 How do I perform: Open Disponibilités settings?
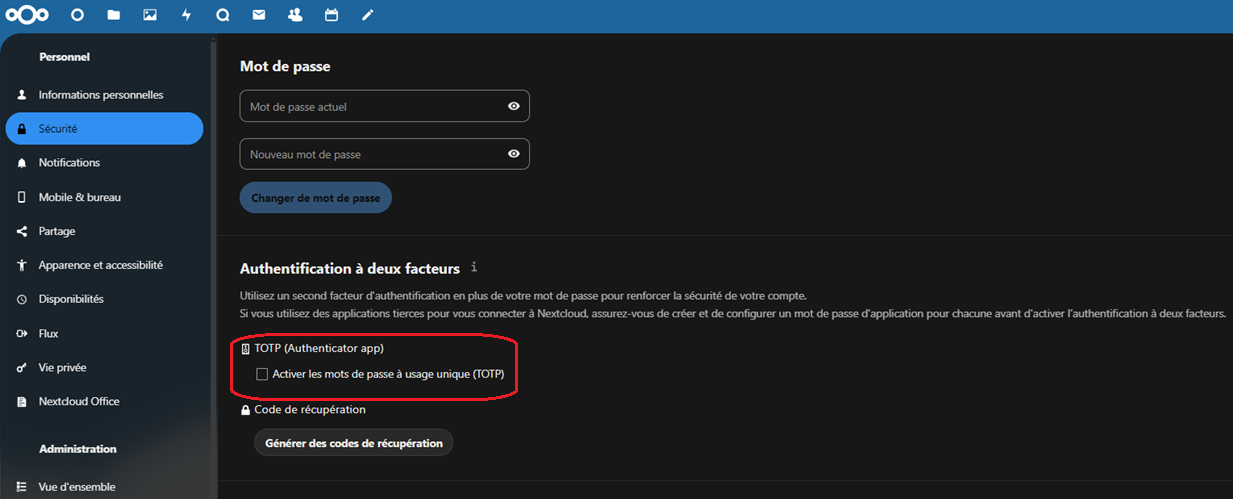pyautogui.click(x=104, y=299)
